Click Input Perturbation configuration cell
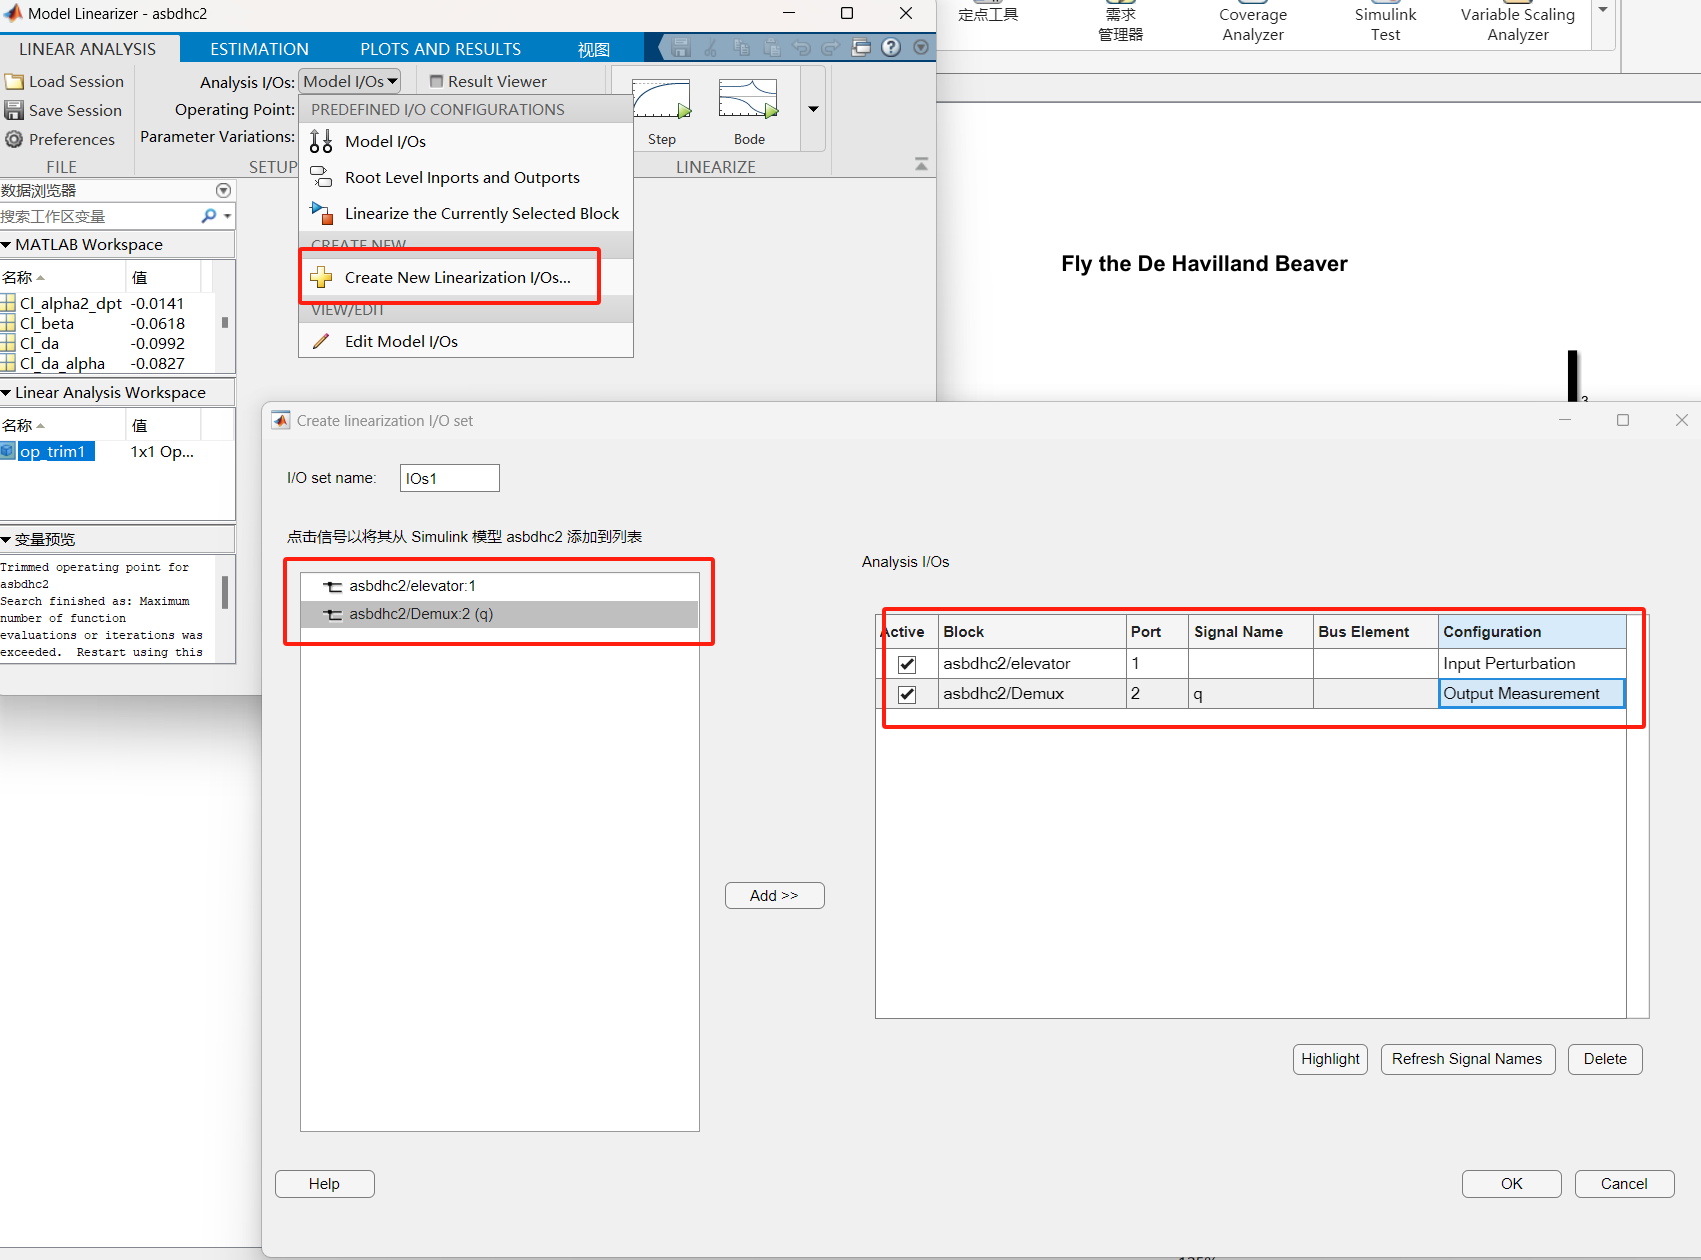 (1531, 664)
